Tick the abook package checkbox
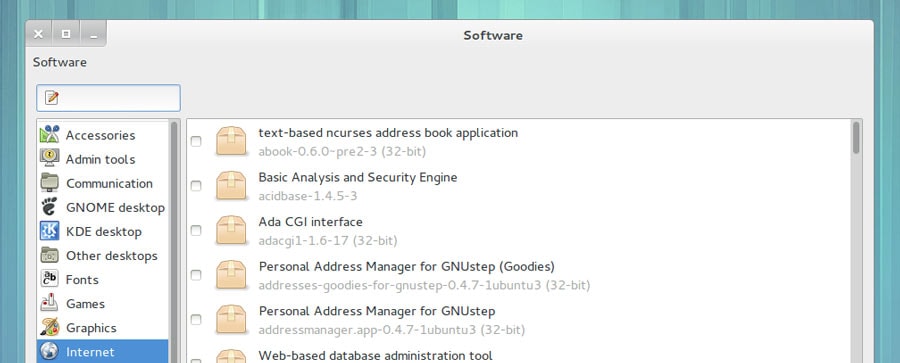Screen dimensions: 900x363 196,141
